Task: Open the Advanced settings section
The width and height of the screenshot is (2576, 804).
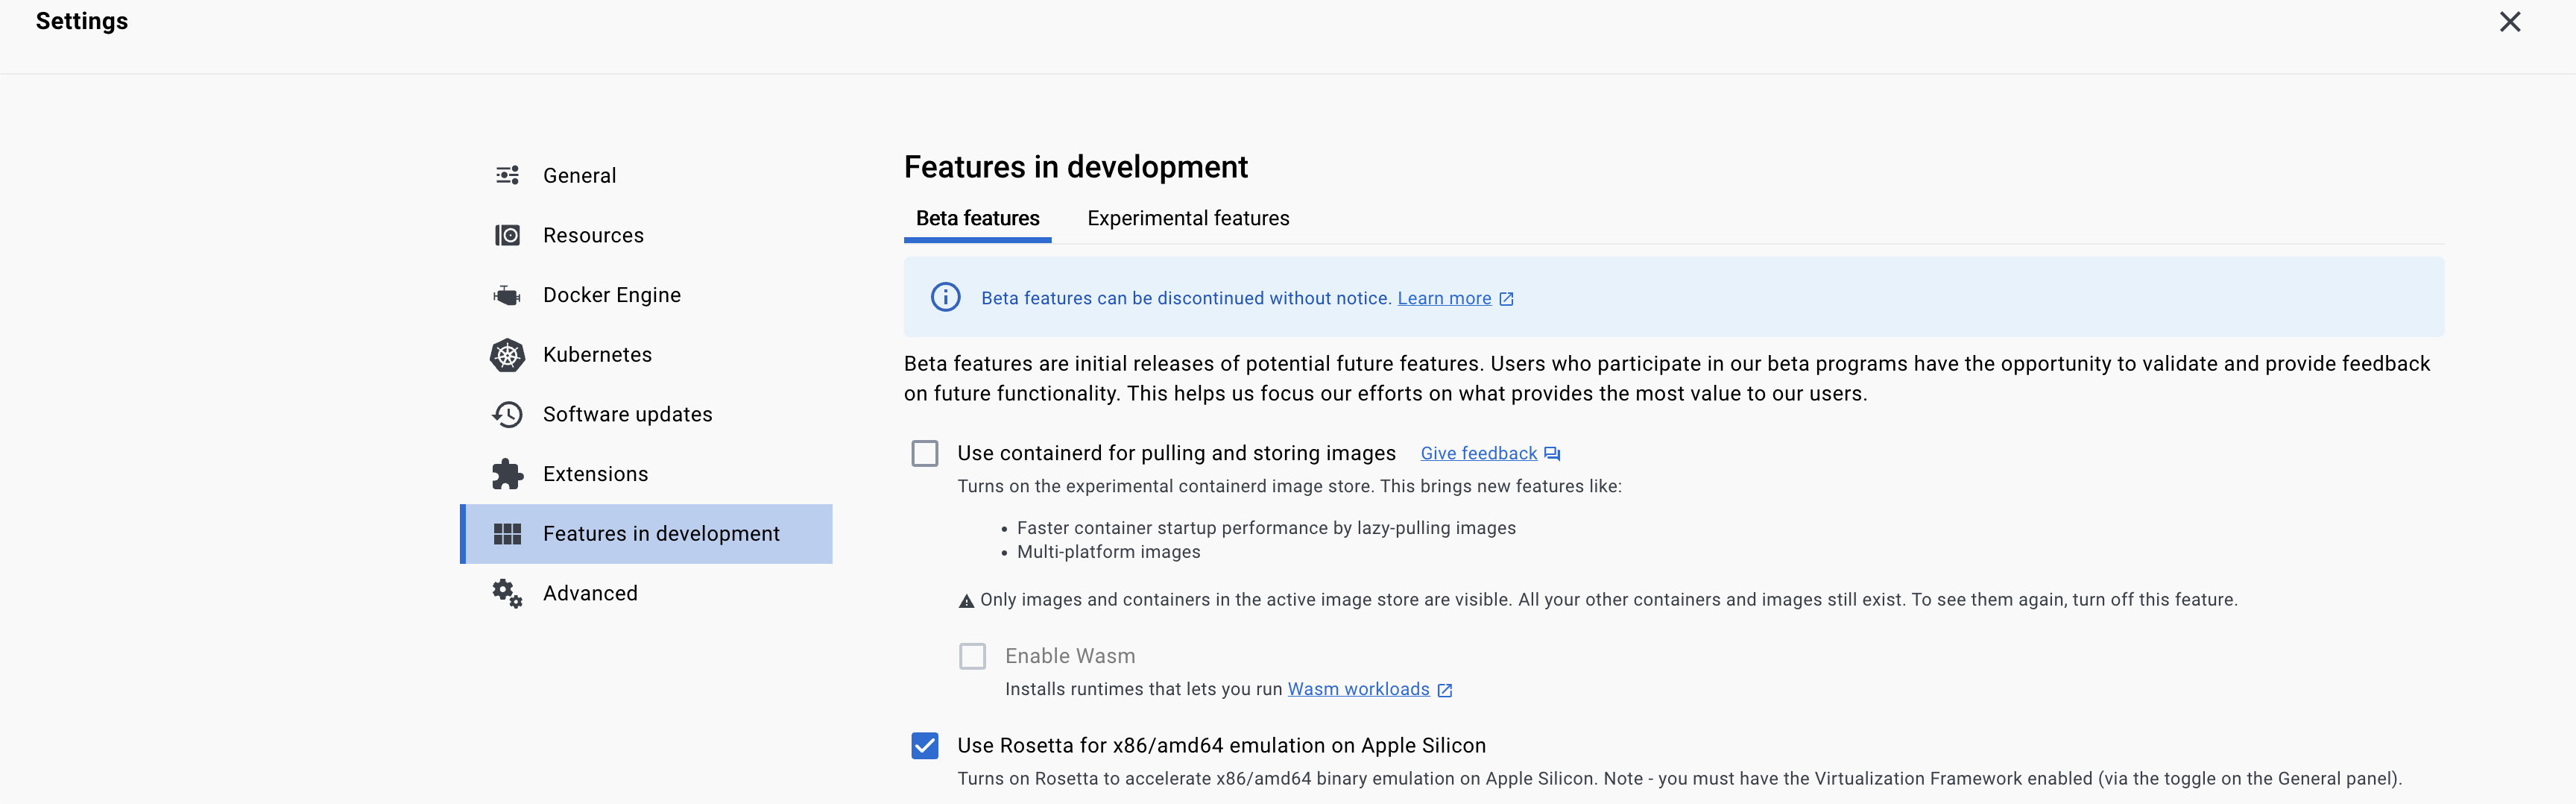Action: click(646, 593)
